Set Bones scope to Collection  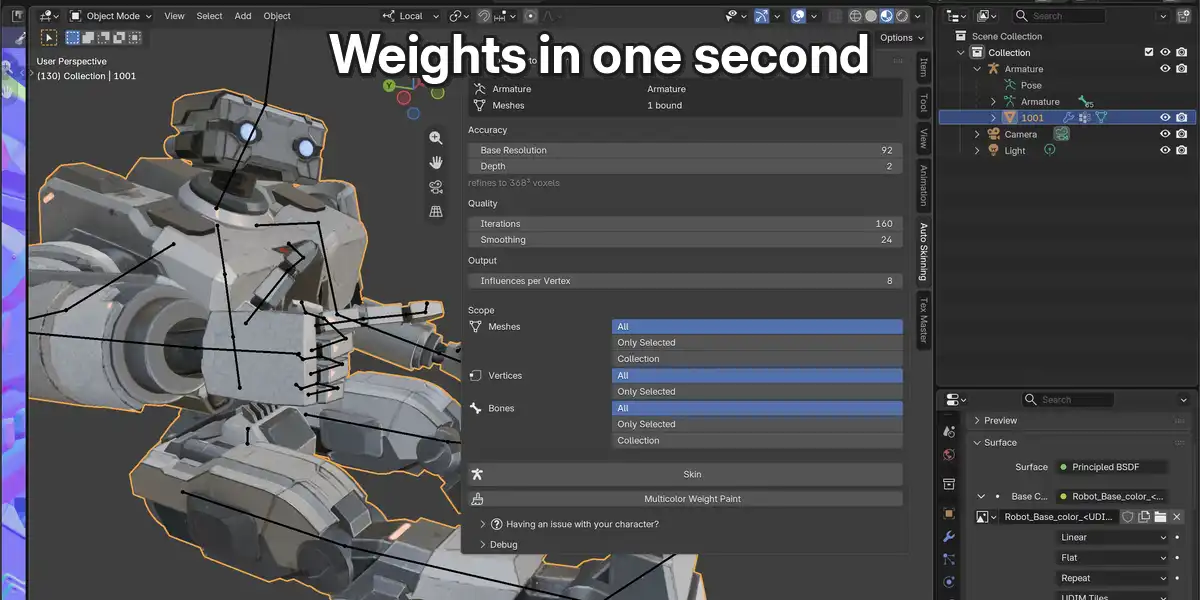click(757, 441)
